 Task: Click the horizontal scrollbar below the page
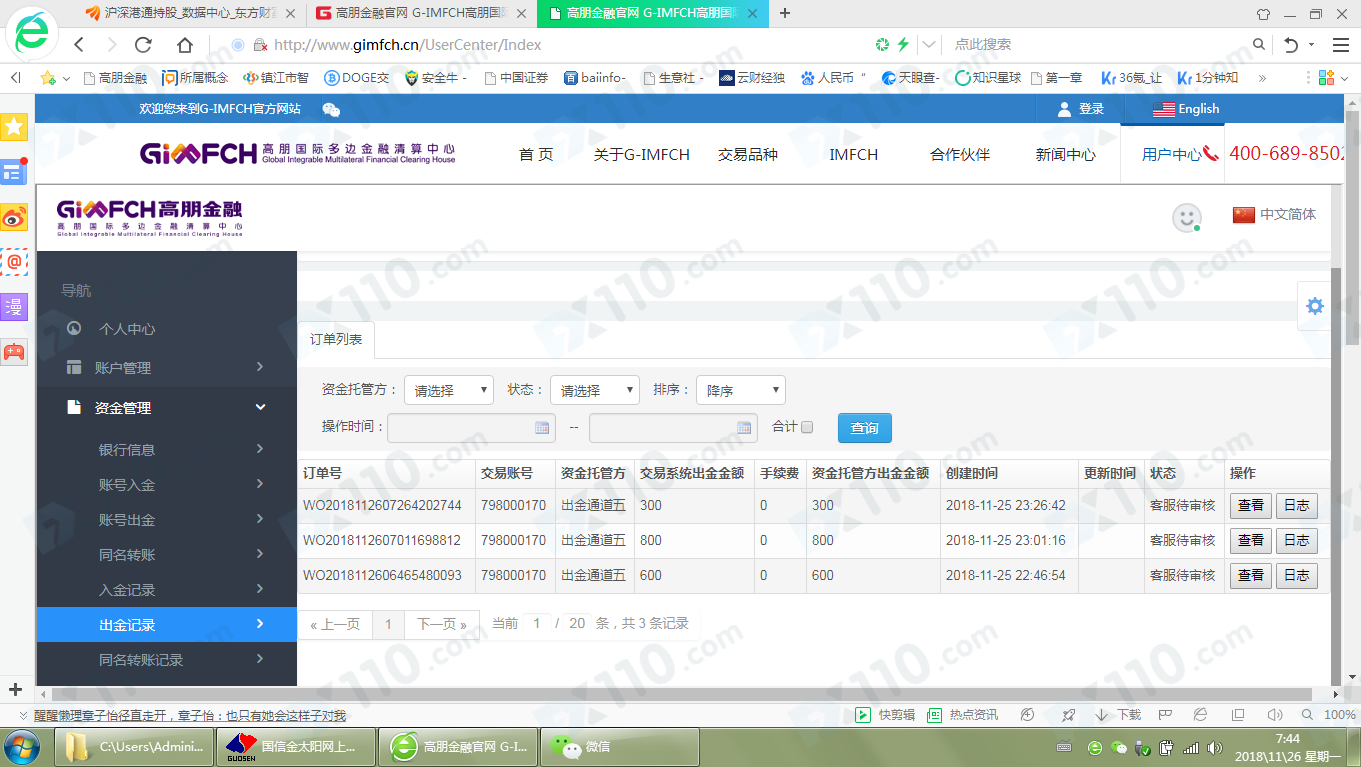point(683,694)
